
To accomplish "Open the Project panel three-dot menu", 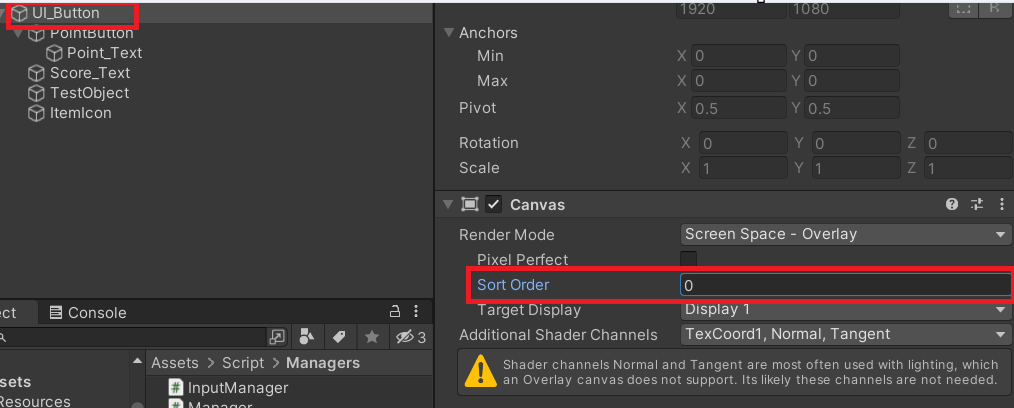I will [x=416, y=312].
